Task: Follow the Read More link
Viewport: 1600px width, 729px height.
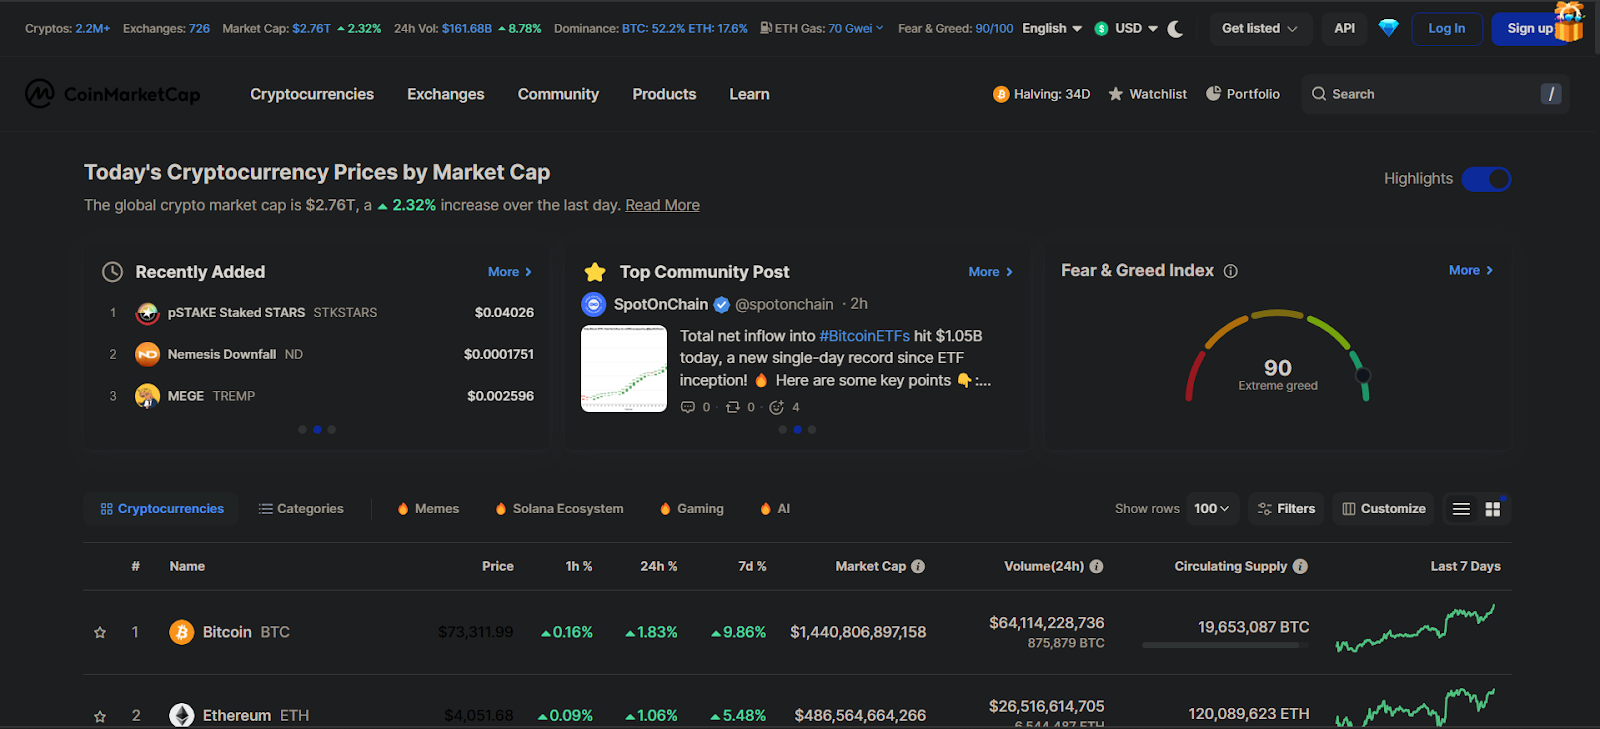Action: tap(662, 205)
